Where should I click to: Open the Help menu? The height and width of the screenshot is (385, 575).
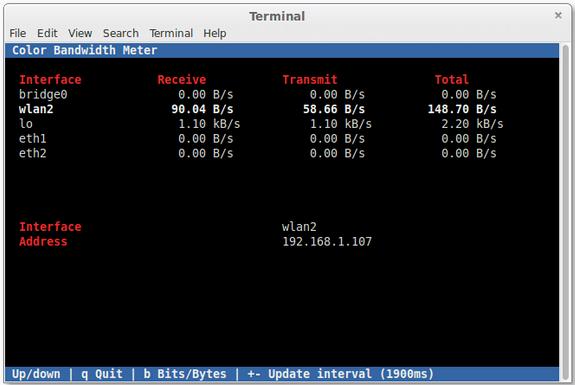pyautogui.click(x=215, y=33)
